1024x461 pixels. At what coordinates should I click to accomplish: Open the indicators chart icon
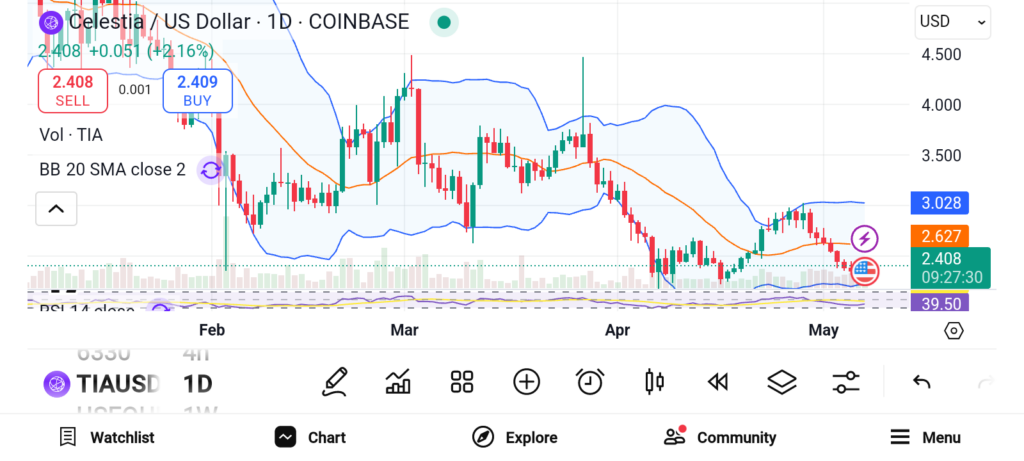tap(398, 381)
